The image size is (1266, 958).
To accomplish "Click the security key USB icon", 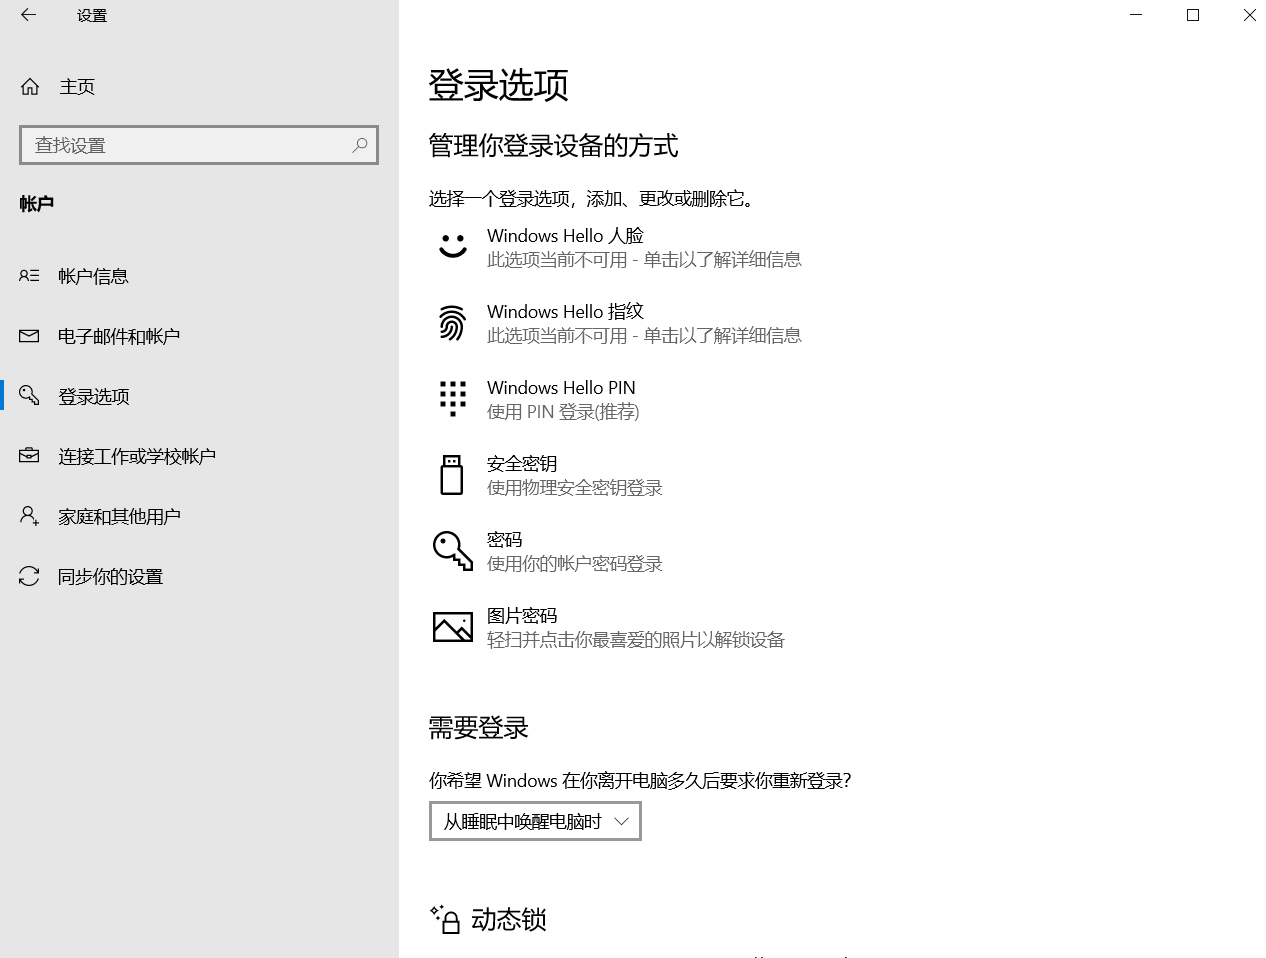I will 452,475.
